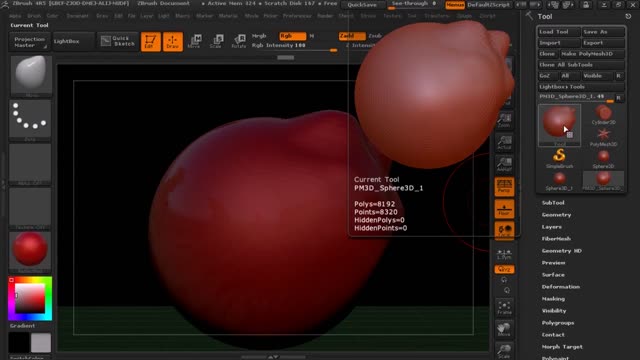Pick a color in the color picker square
The width and height of the screenshot is (640, 360).
(30, 299)
